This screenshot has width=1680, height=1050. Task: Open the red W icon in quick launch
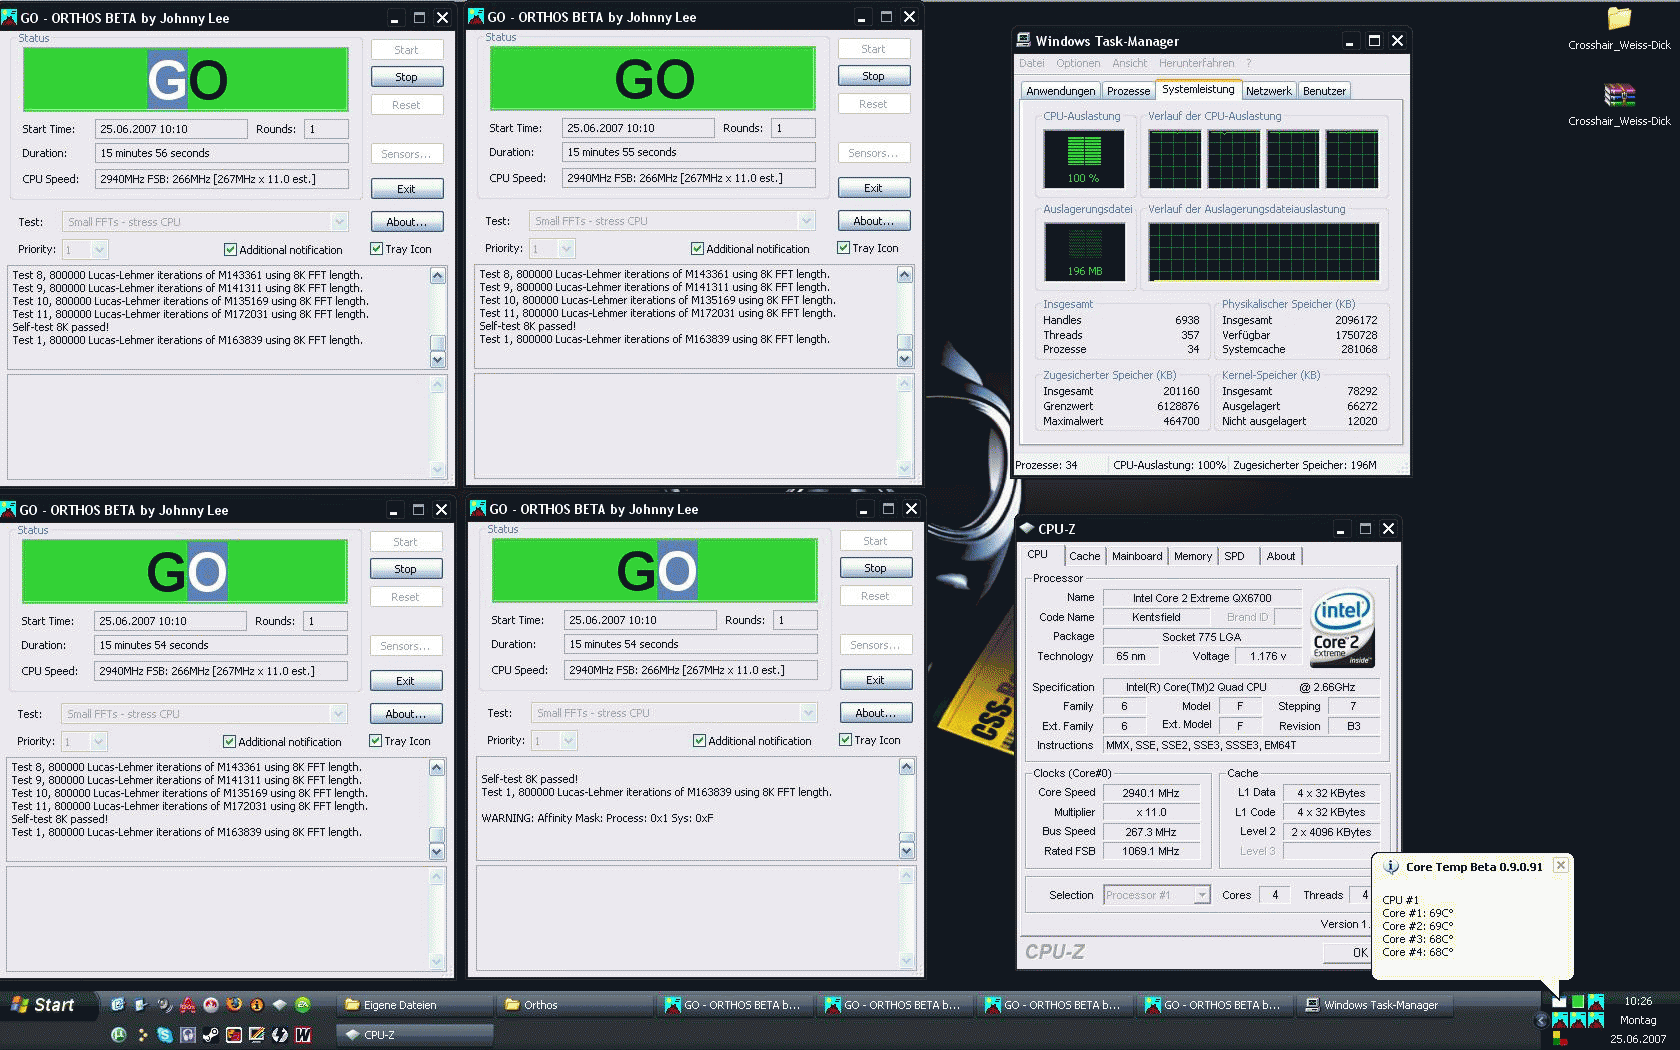pos(303,1035)
